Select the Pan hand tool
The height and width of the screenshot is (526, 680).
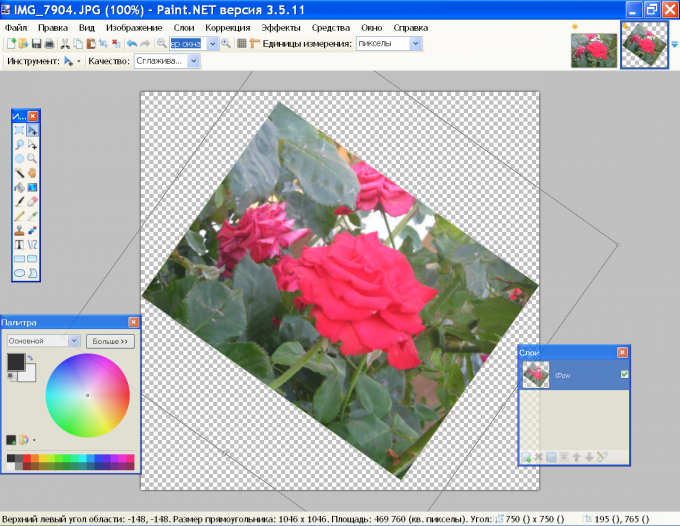click(32, 173)
